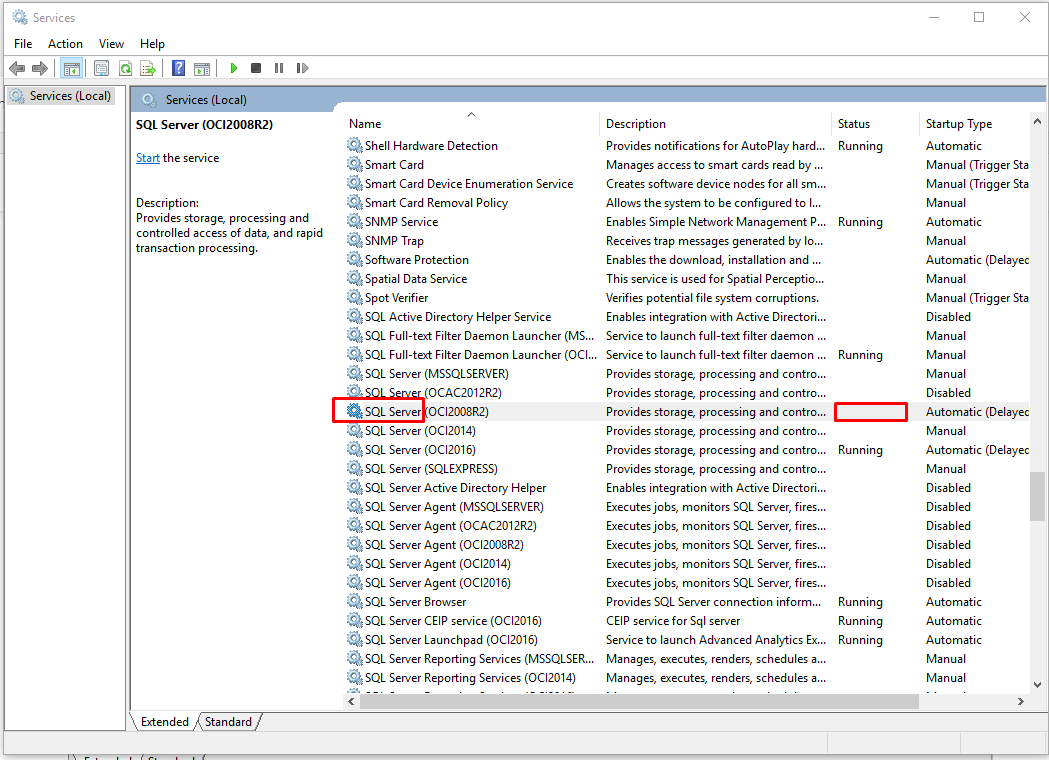The width and height of the screenshot is (1049, 760).
Task: Select SQL Server CEIP service (OCI2016)
Action: click(688, 621)
